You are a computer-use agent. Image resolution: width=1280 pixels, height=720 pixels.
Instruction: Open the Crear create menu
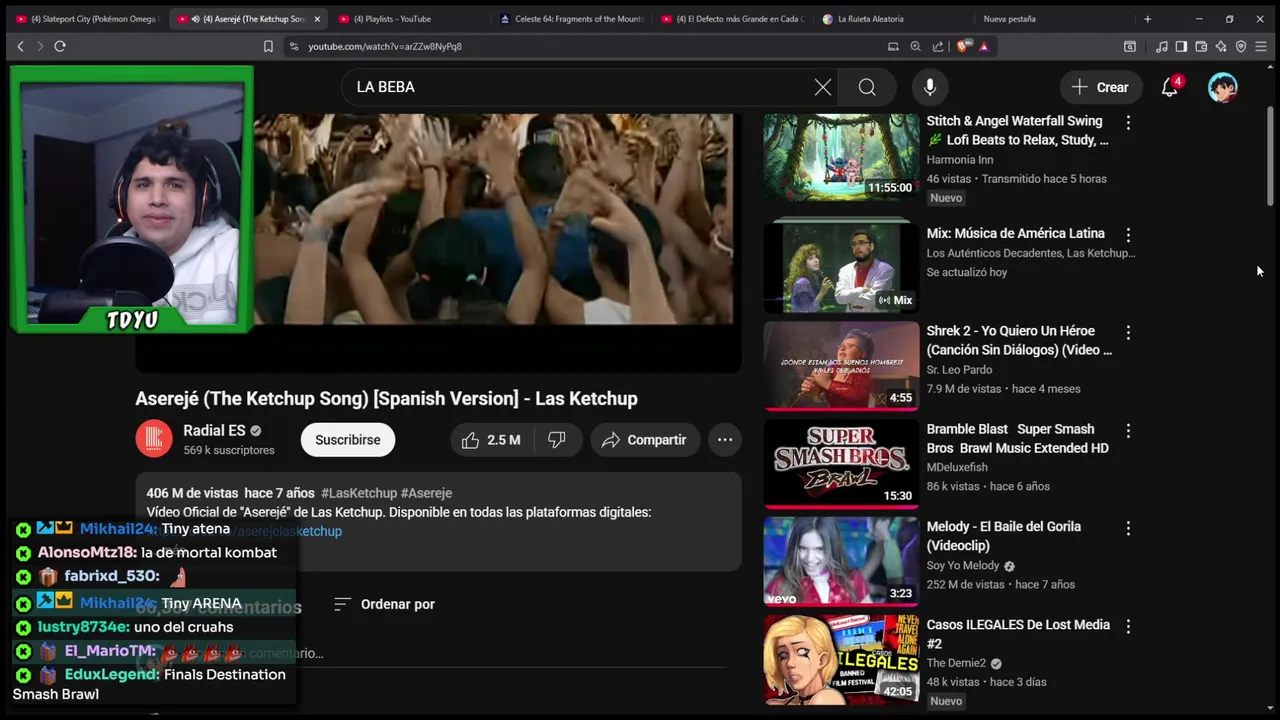coord(1100,87)
